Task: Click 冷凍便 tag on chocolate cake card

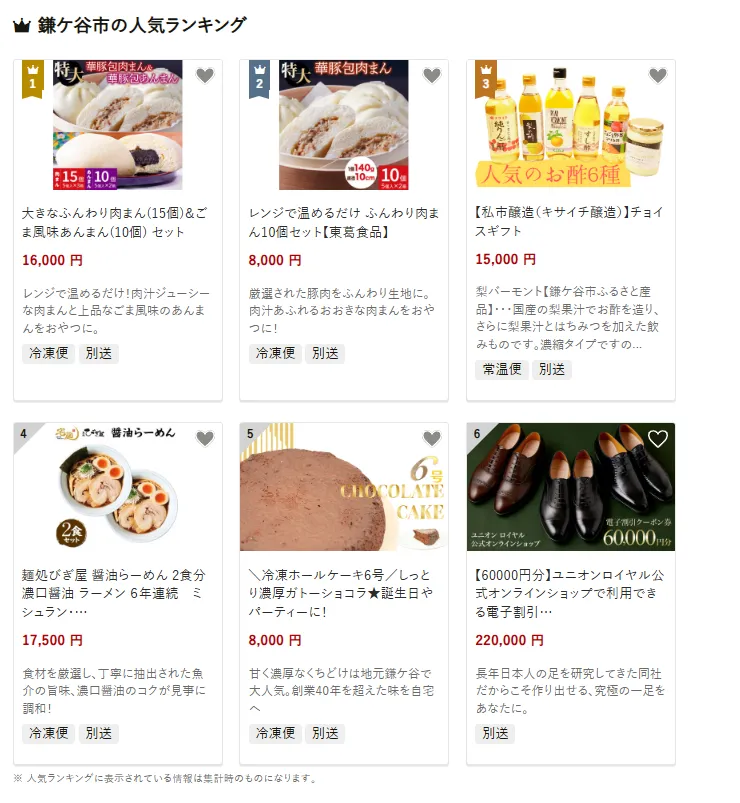Action: (x=276, y=733)
